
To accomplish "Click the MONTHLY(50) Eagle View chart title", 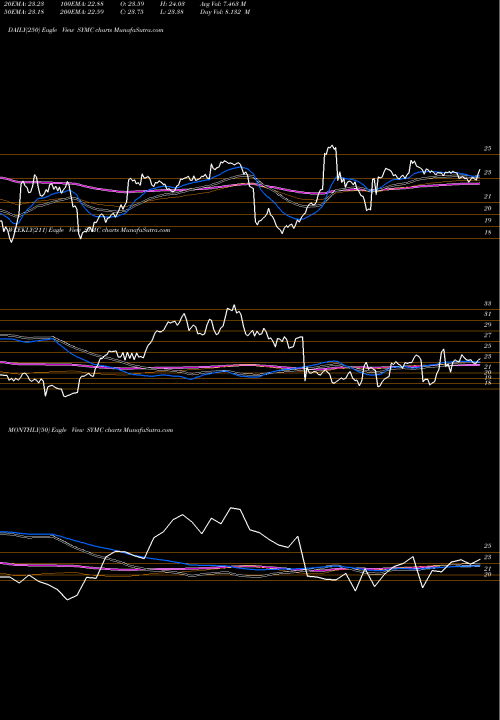I will pyautogui.click(x=90, y=430).
